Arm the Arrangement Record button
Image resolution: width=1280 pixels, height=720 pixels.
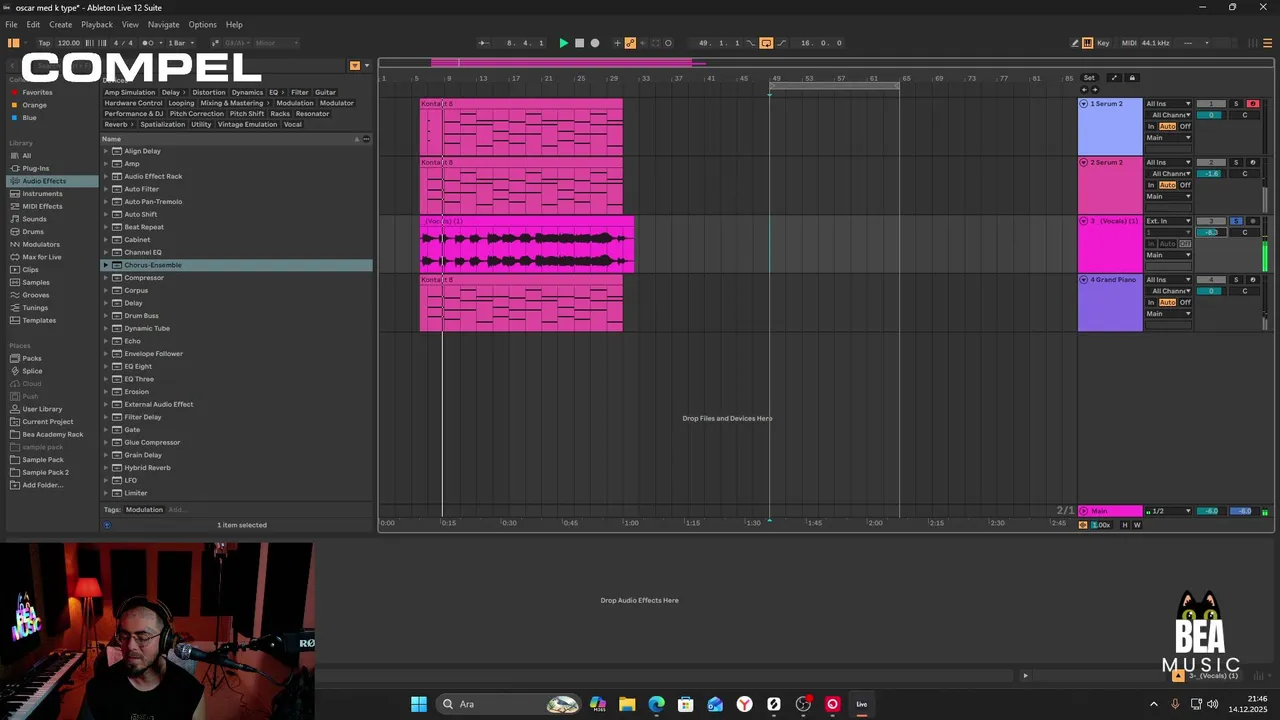(x=595, y=43)
